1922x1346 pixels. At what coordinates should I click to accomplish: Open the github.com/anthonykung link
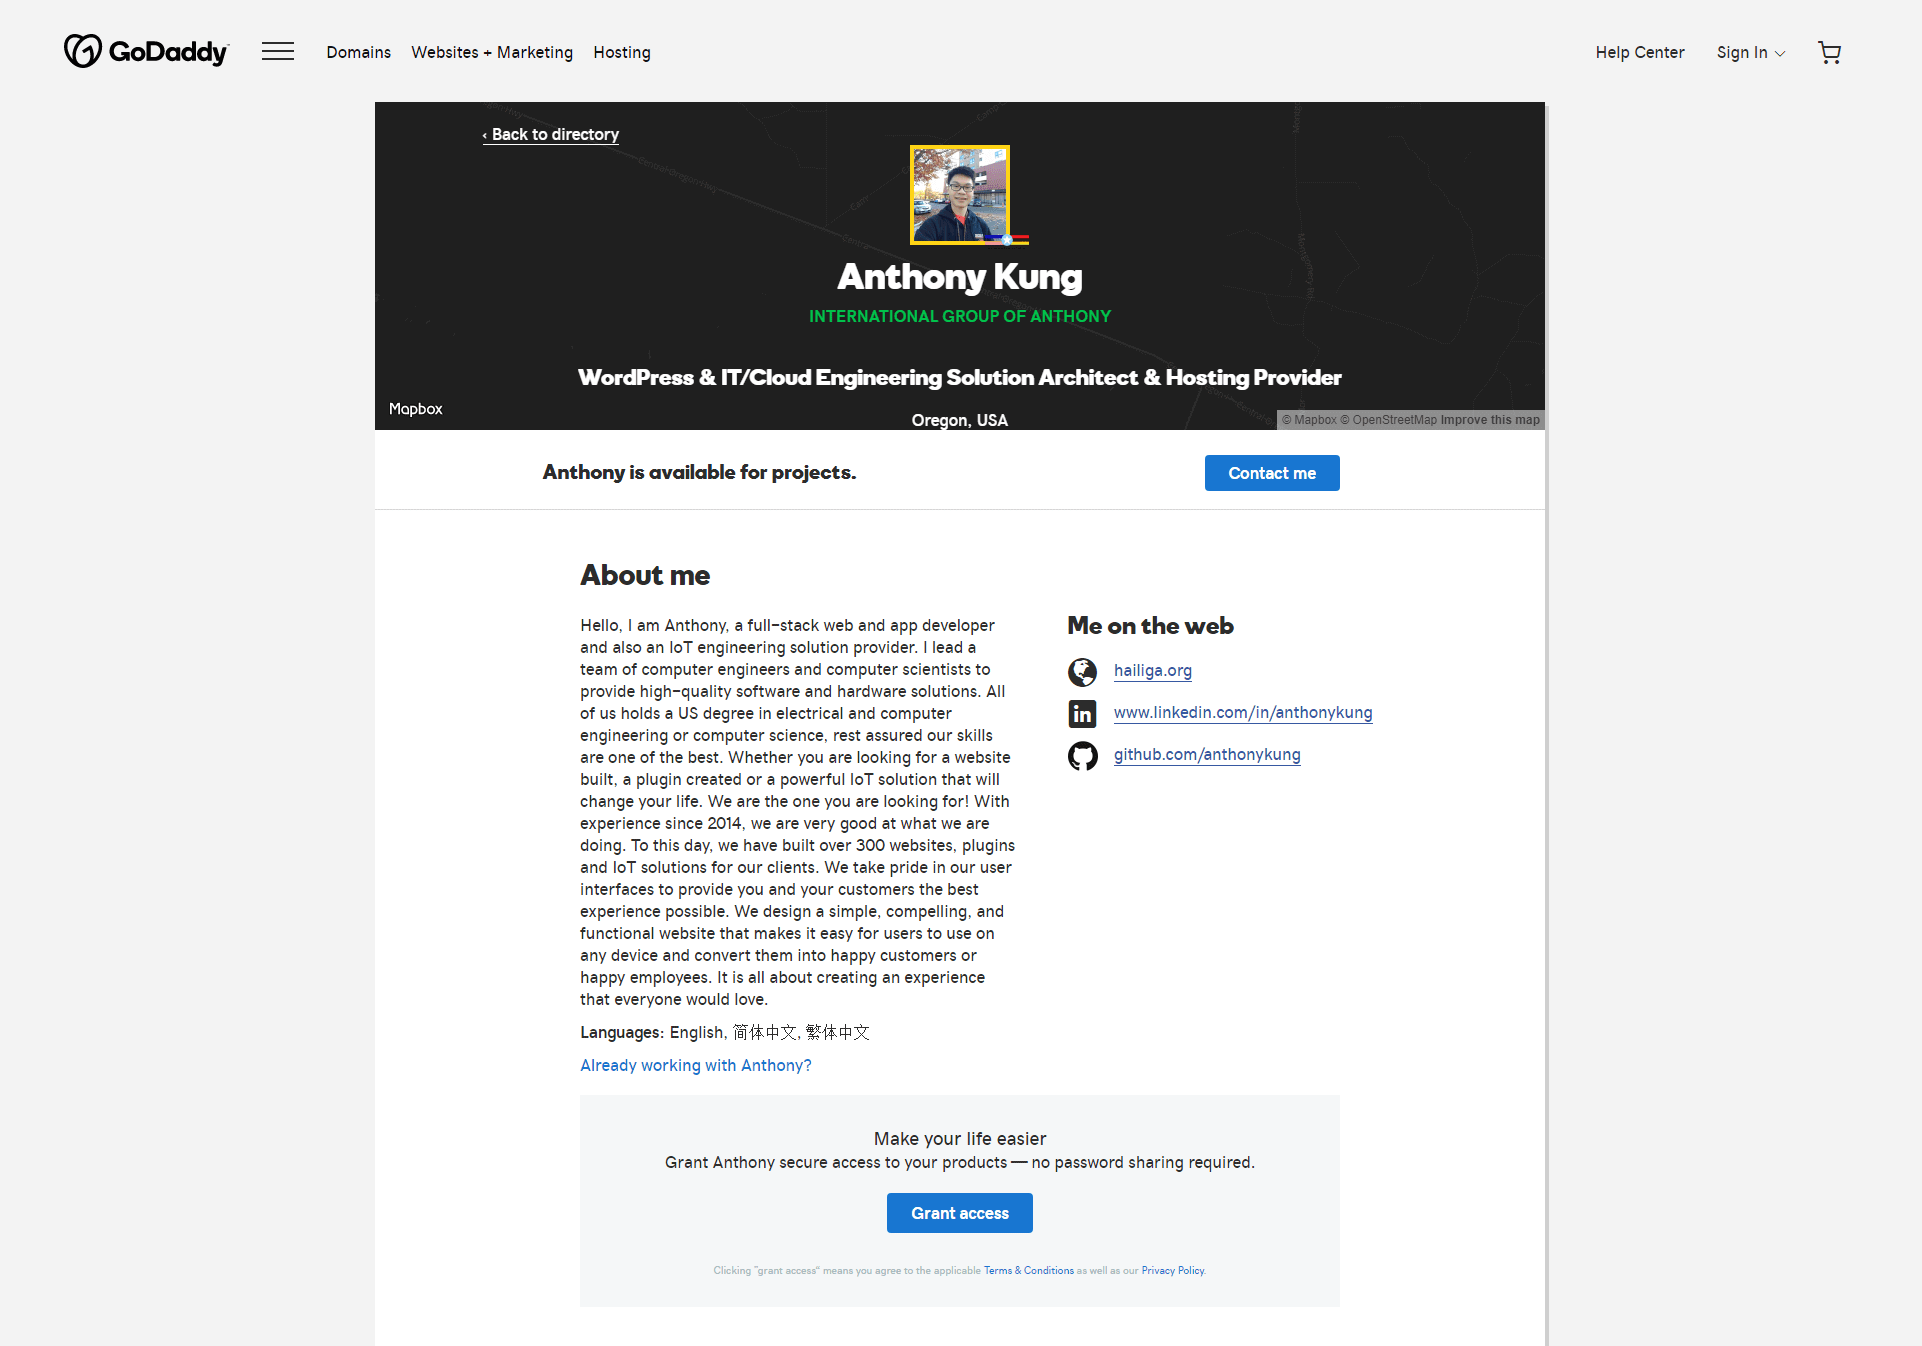(1206, 754)
